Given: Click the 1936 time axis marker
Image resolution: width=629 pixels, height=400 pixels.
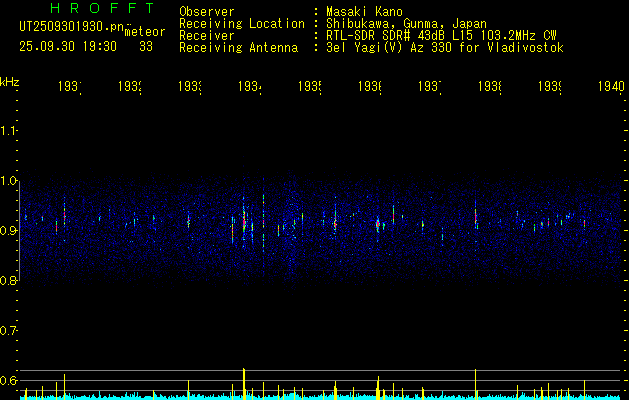Looking at the screenshot, I should pos(370,86).
